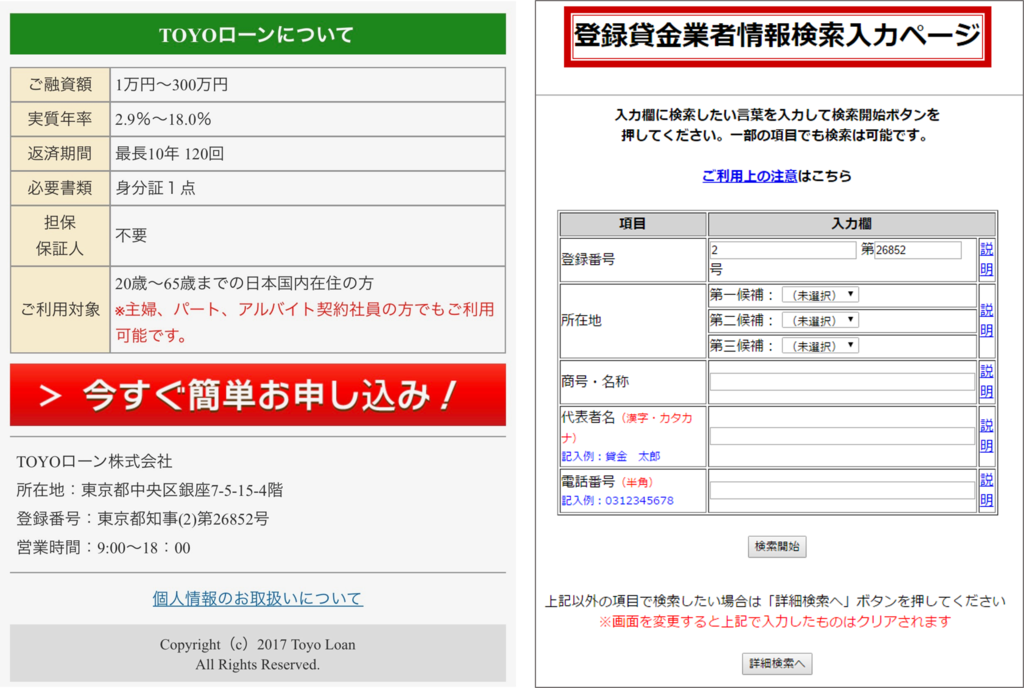This screenshot has width=1024, height=688.
Task: Select 1万円～300万円 loan amount cell
Action: pos(308,84)
